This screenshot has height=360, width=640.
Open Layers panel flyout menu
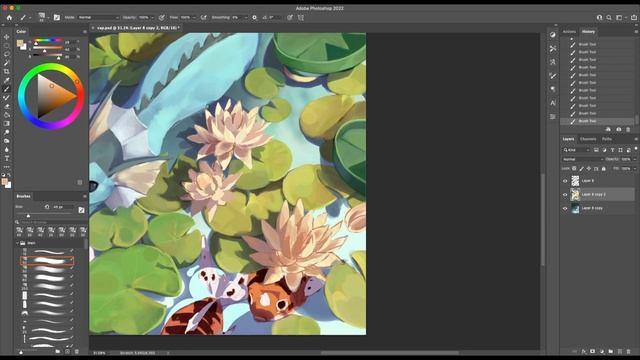point(636,139)
